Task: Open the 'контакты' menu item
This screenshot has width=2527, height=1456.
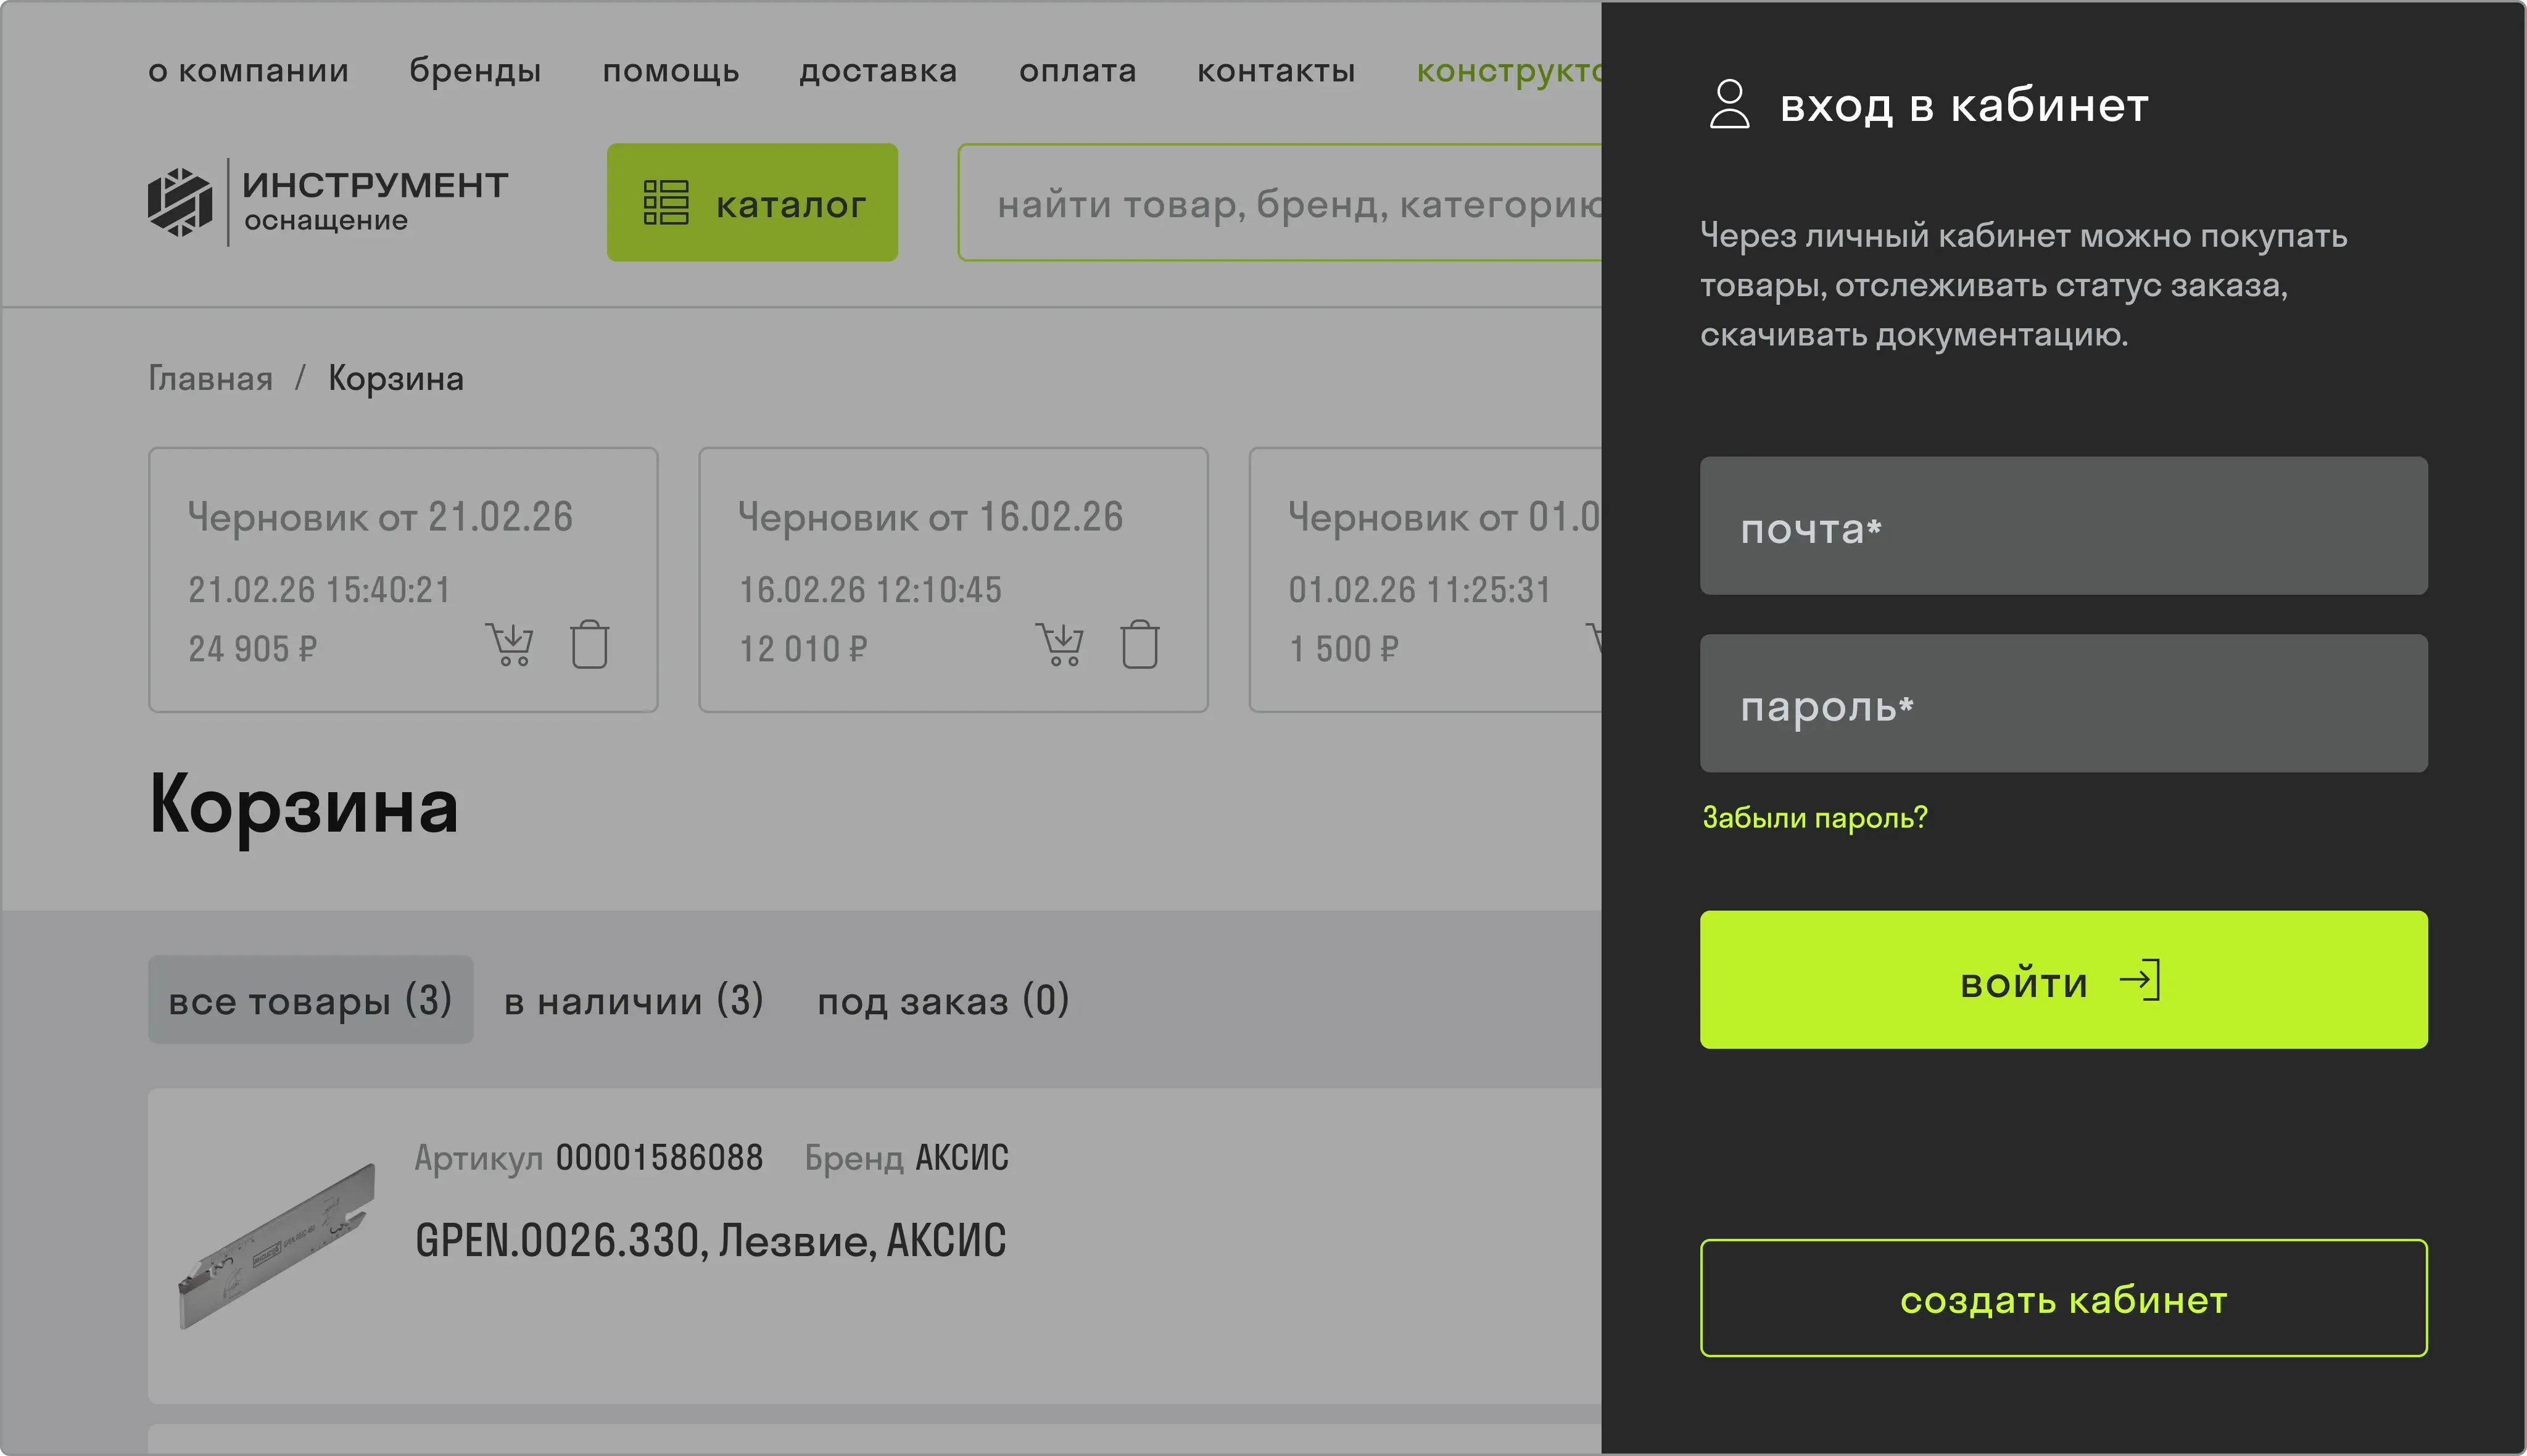Action: click(1277, 71)
